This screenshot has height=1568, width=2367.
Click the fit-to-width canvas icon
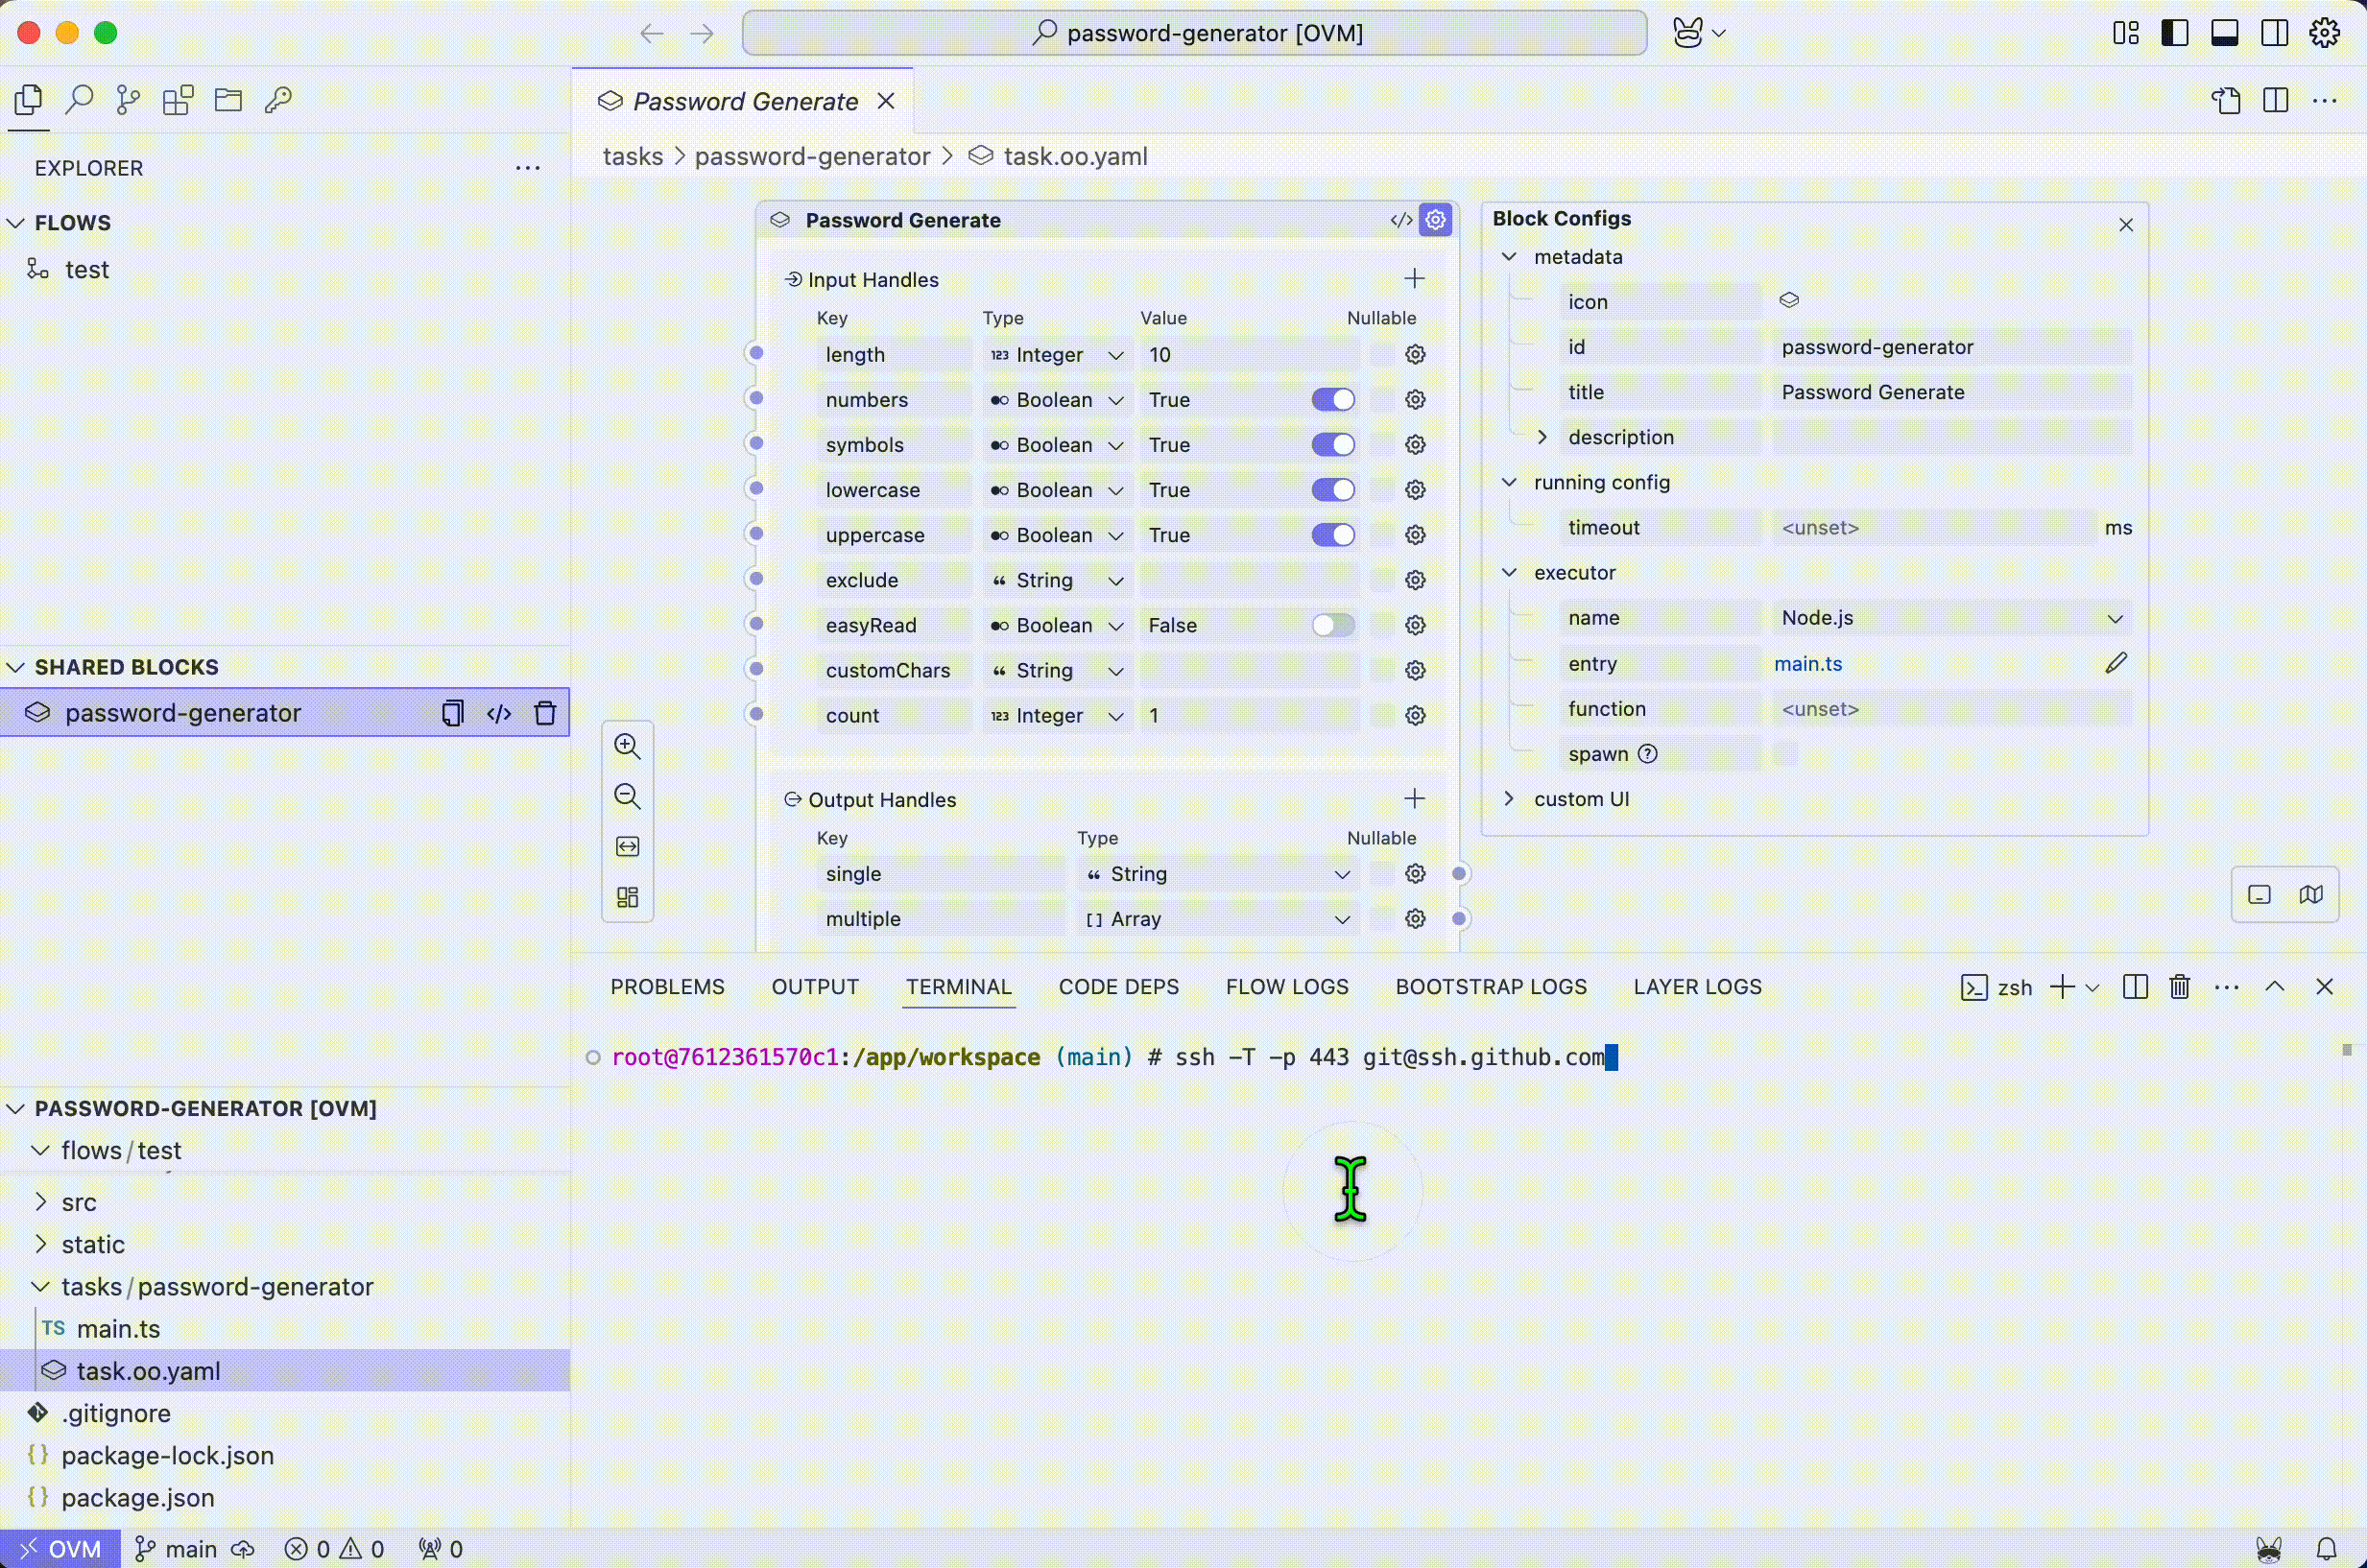tap(627, 847)
